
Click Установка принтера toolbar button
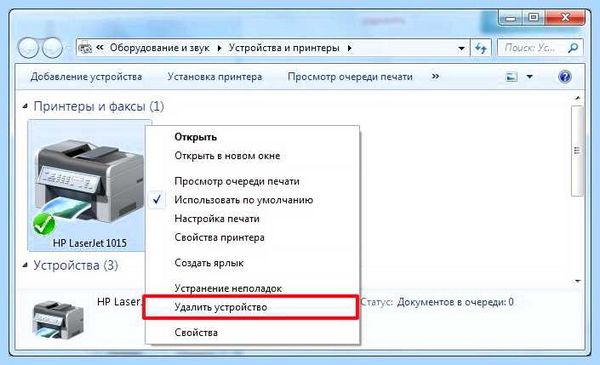215,77
